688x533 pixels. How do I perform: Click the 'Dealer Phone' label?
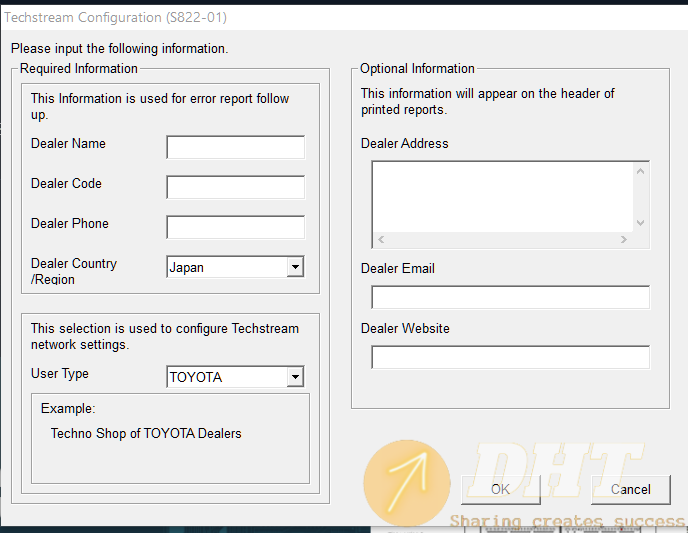[x=70, y=223]
